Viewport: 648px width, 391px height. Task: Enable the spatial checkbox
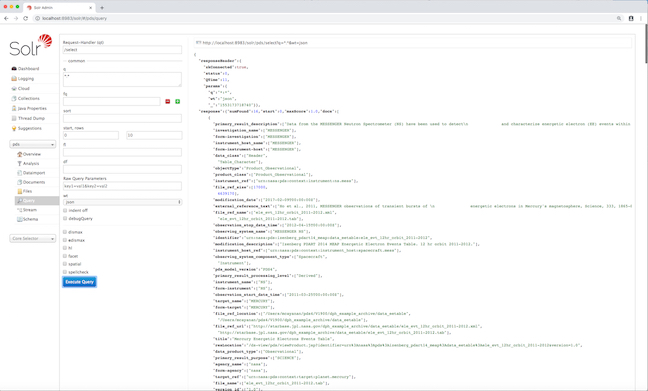point(65,264)
